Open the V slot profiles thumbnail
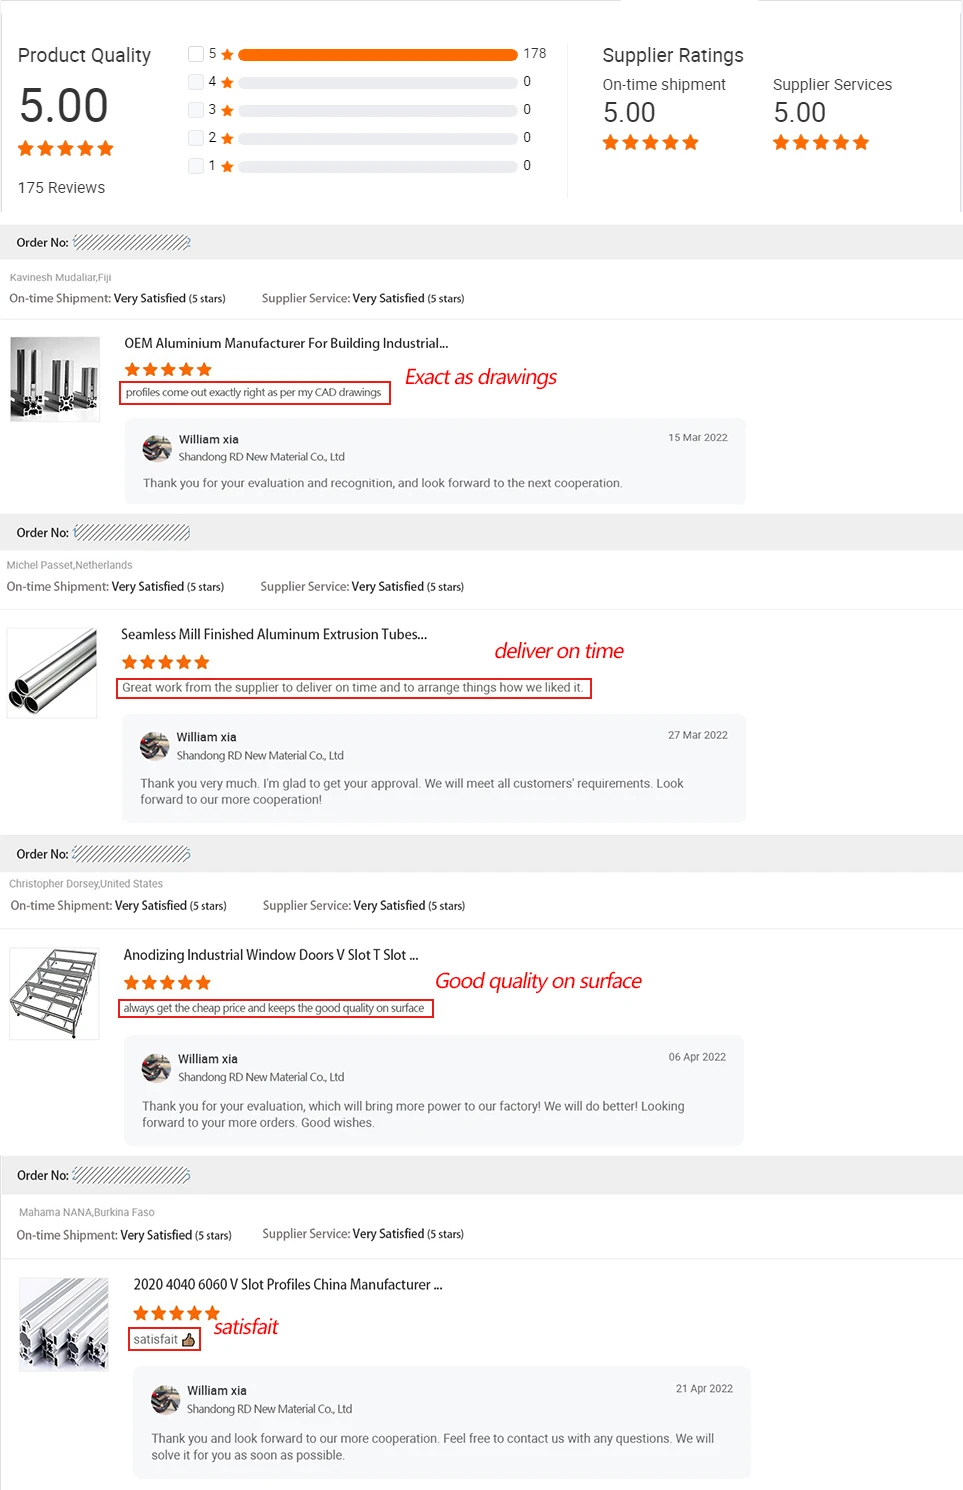 click(x=64, y=1323)
